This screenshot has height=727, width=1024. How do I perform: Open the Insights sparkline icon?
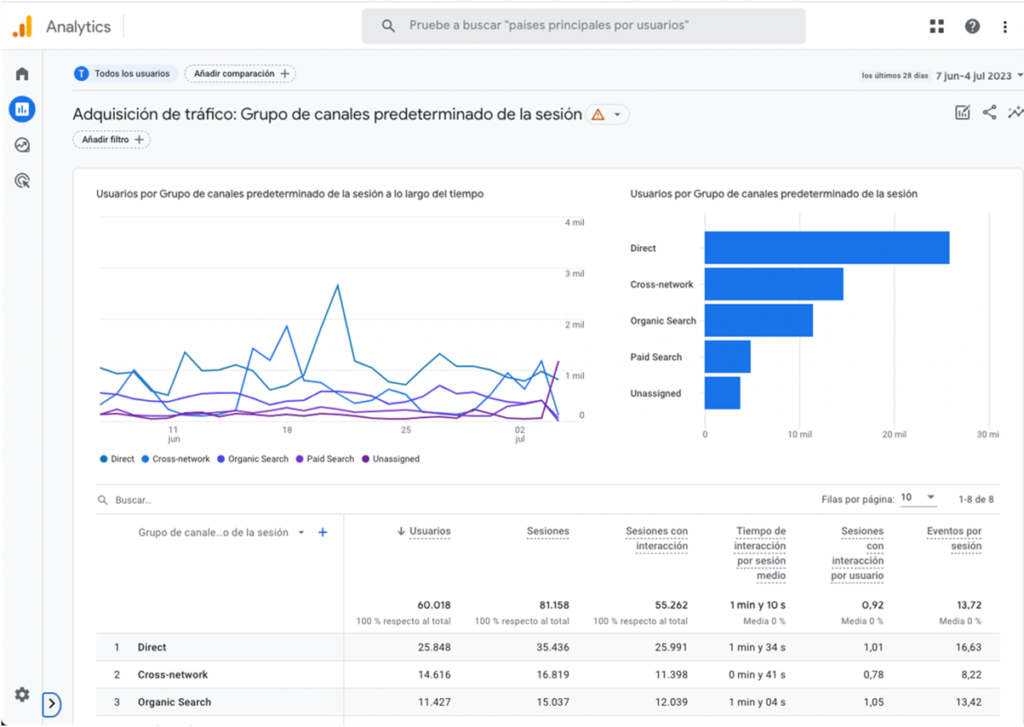tap(1015, 113)
